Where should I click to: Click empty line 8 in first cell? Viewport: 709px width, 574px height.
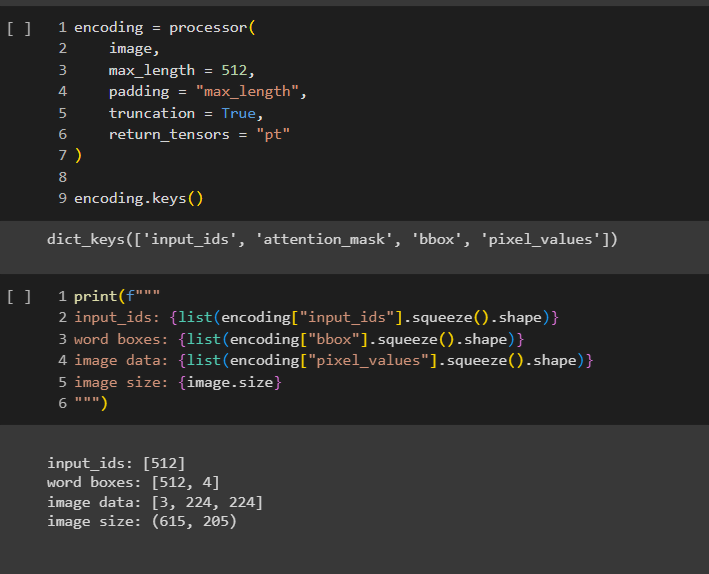pyautogui.click(x=63, y=177)
